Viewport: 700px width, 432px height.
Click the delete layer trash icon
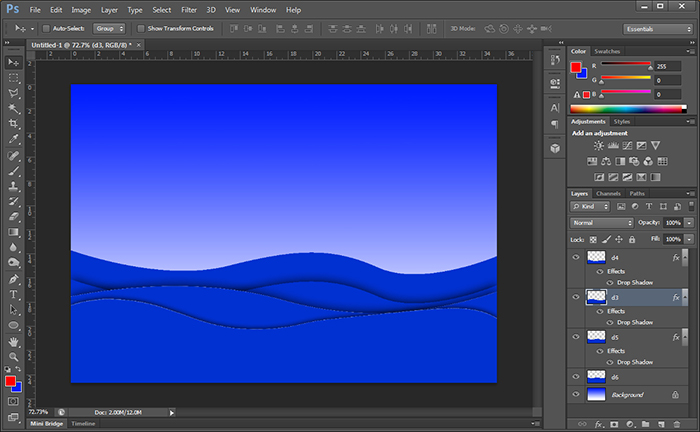[674, 424]
